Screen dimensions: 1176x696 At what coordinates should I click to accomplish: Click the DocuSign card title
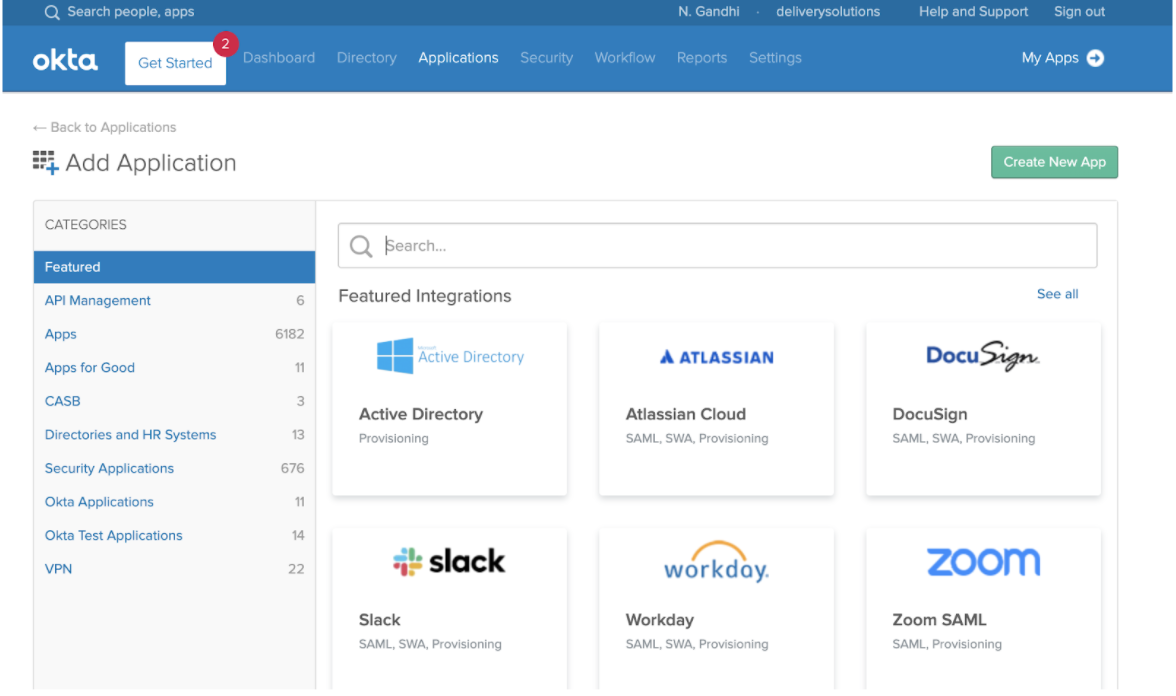[x=930, y=414]
